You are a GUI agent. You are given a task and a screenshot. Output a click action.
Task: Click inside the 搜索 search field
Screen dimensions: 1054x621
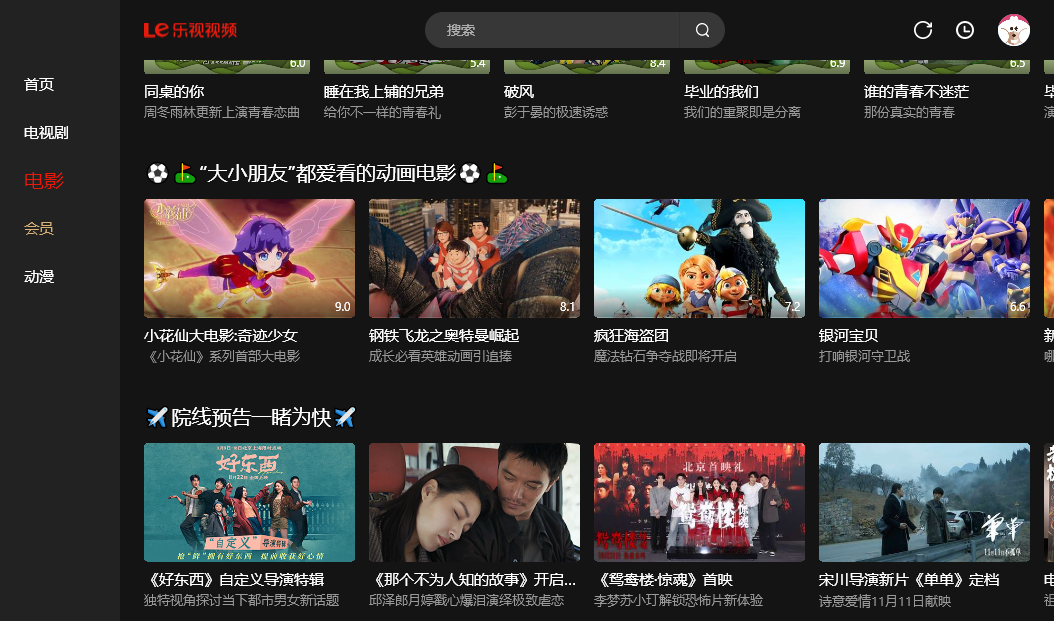coord(553,30)
